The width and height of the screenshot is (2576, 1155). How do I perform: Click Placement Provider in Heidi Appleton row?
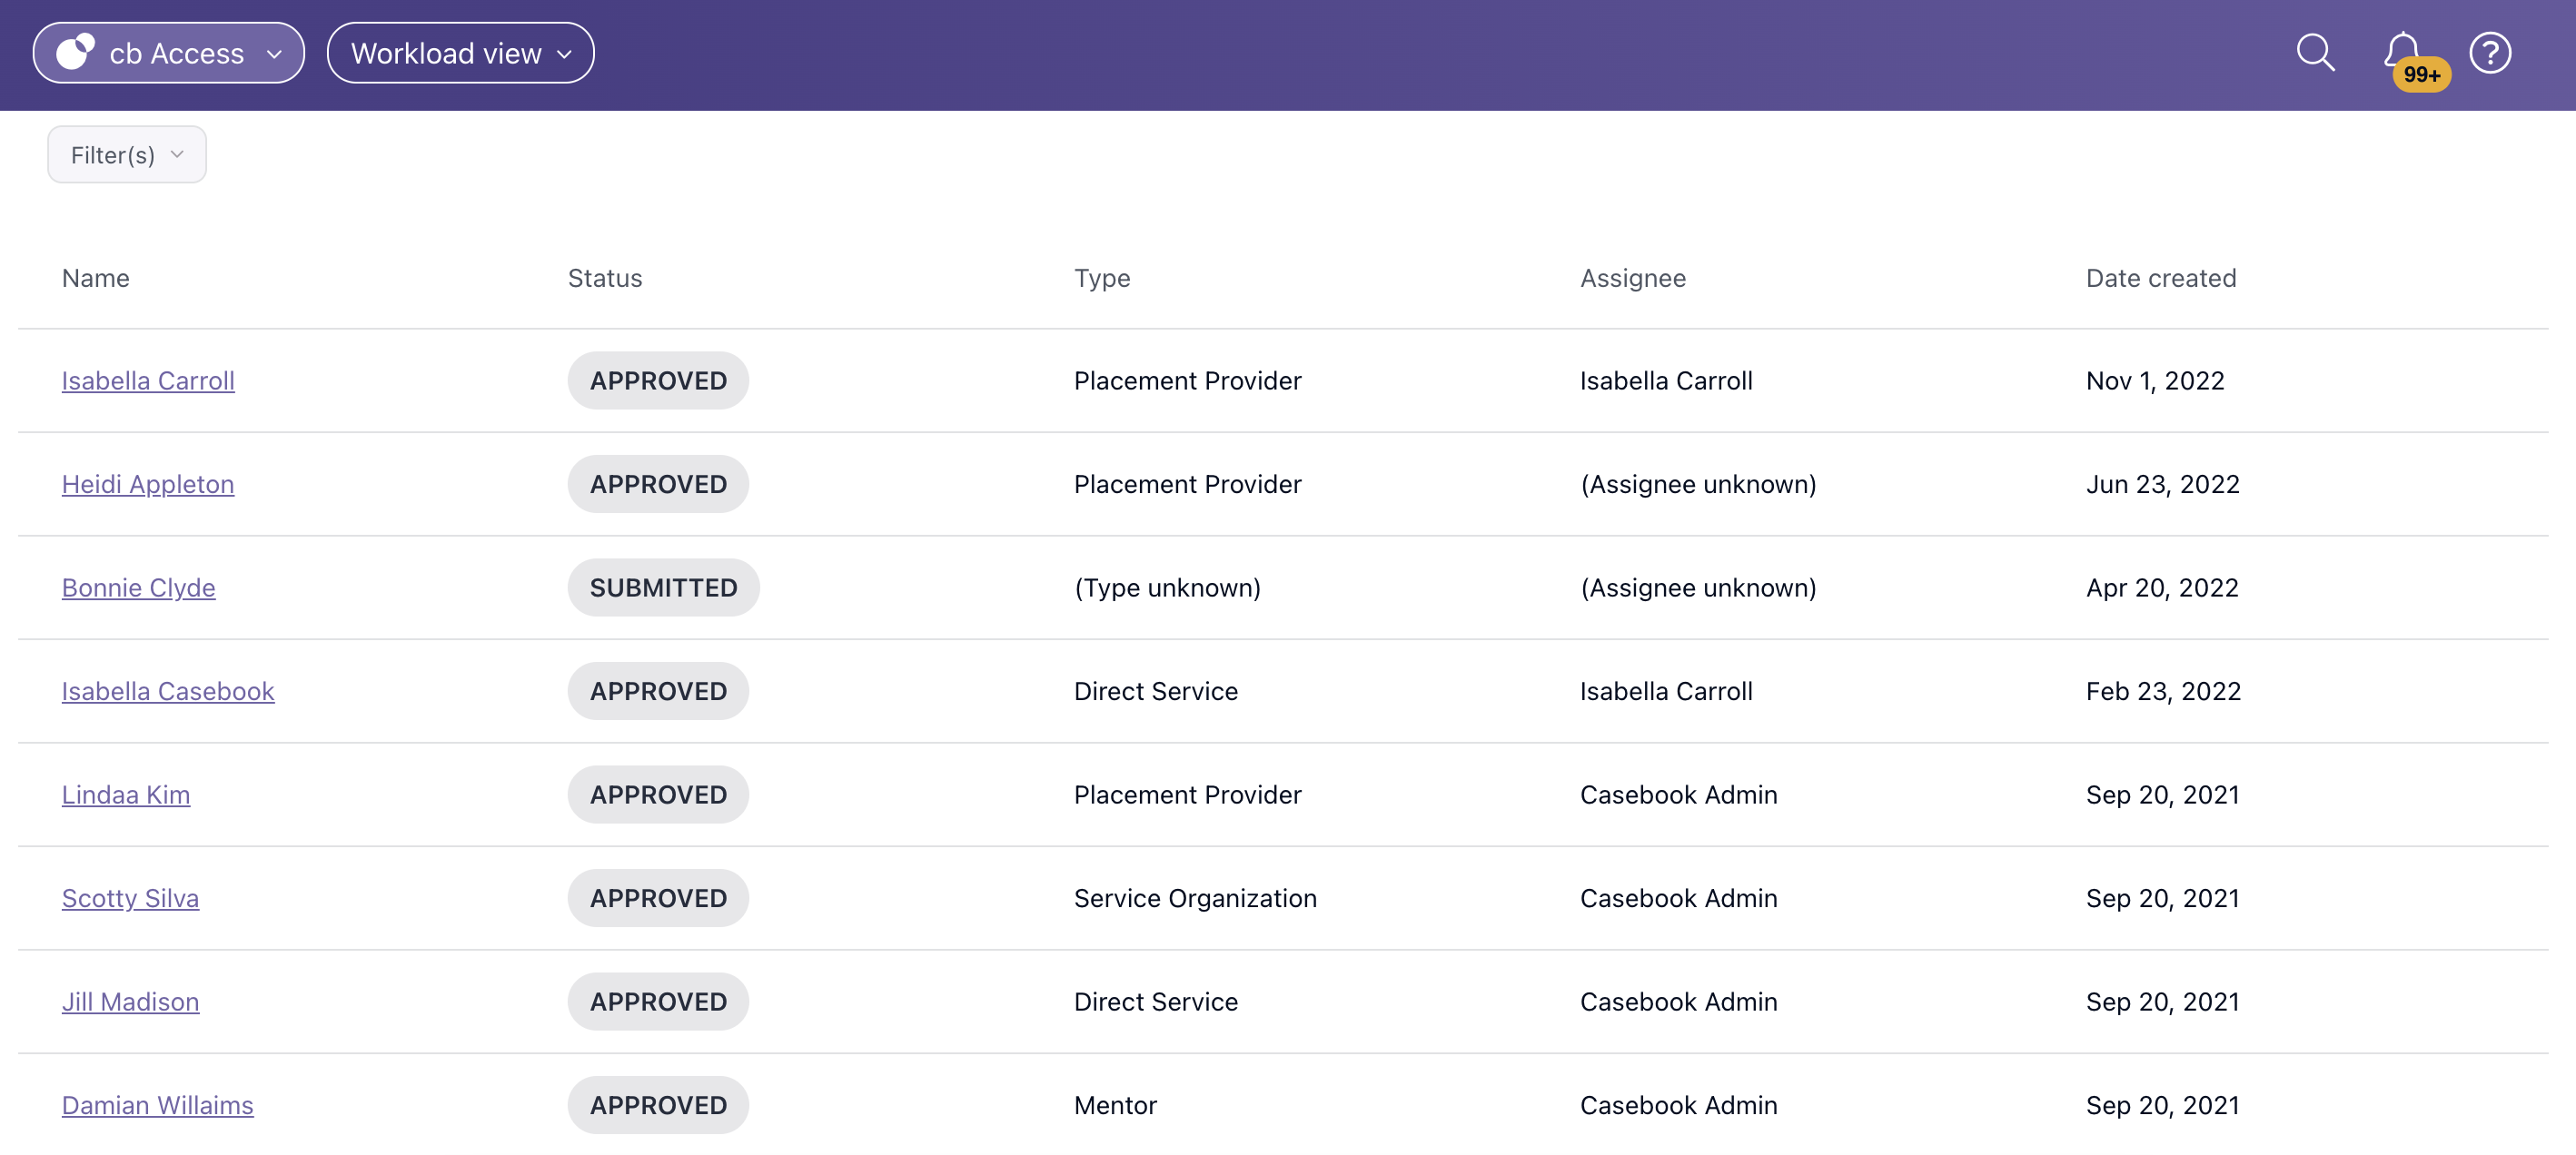coord(1188,484)
